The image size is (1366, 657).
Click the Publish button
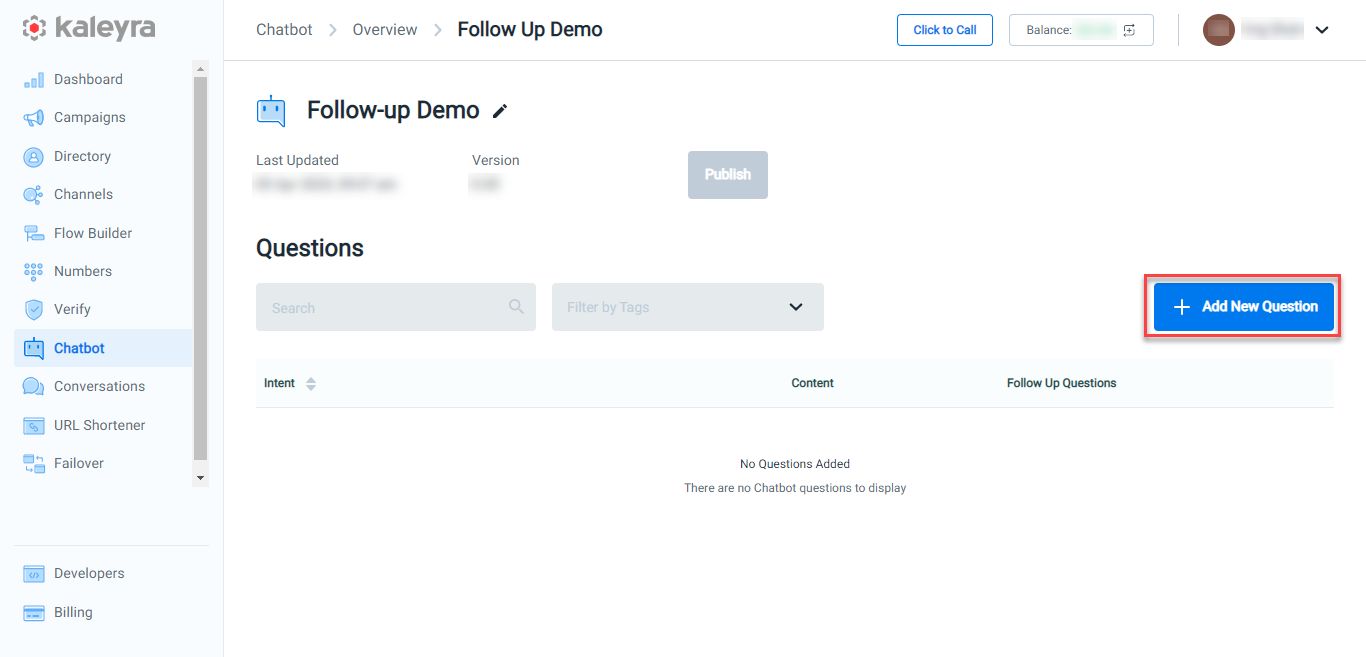click(x=728, y=175)
